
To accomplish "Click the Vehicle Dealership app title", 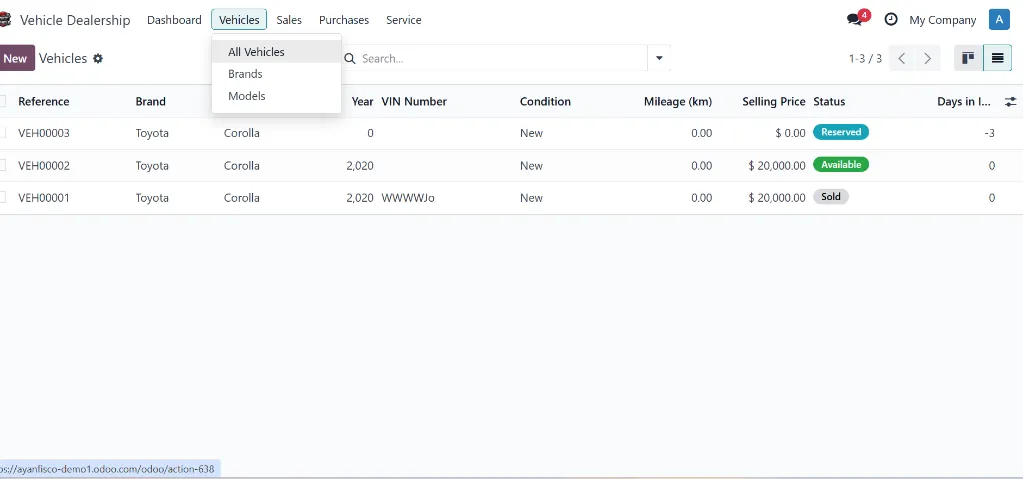I will (75, 20).
